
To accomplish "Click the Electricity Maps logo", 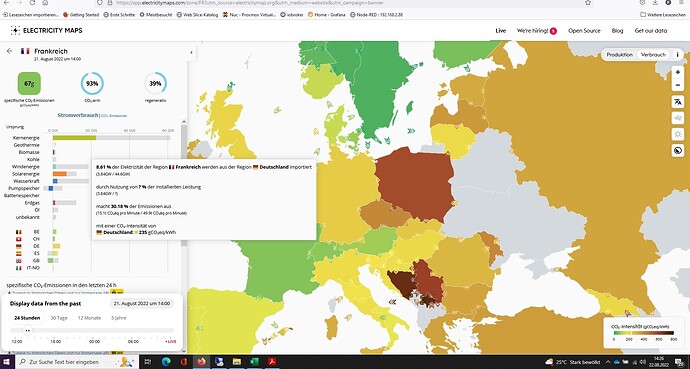I will [46, 30].
